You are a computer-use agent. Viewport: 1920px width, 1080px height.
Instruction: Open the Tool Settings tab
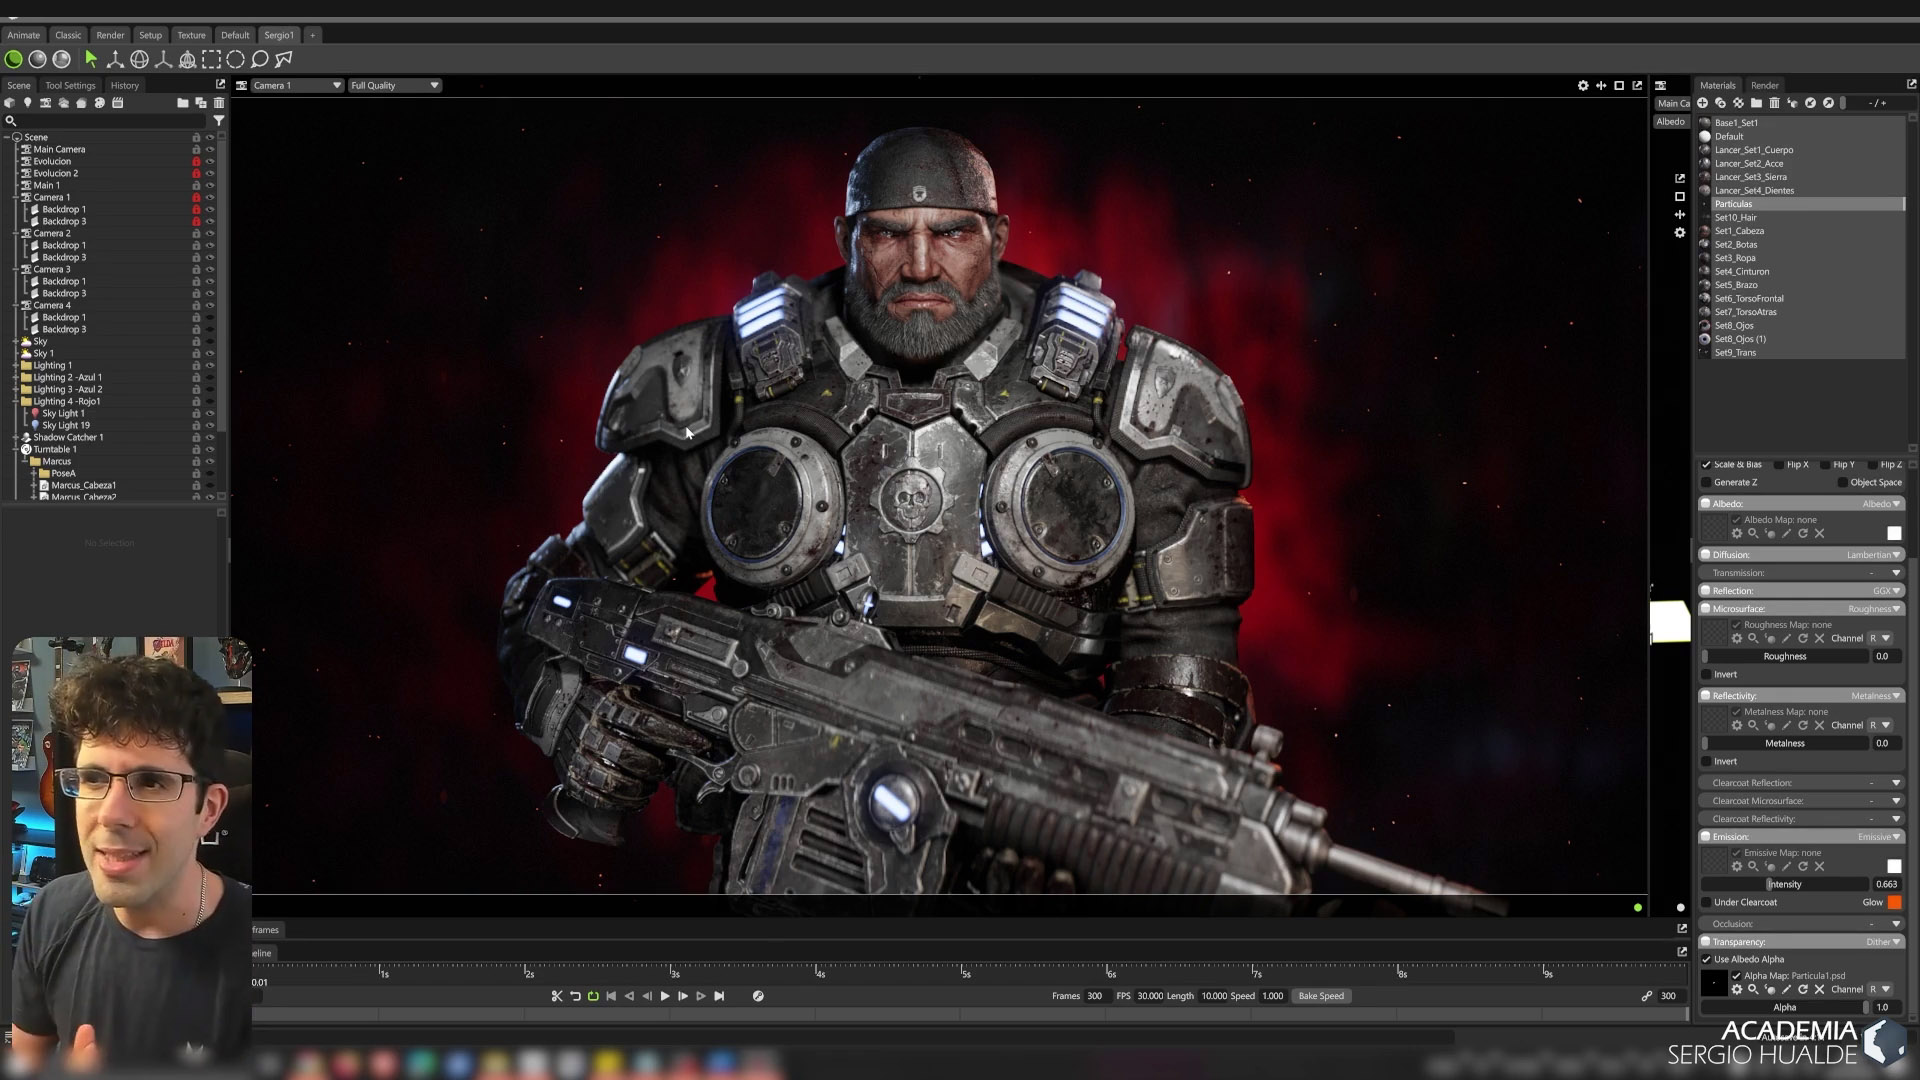pyautogui.click(x=70, y=85)
